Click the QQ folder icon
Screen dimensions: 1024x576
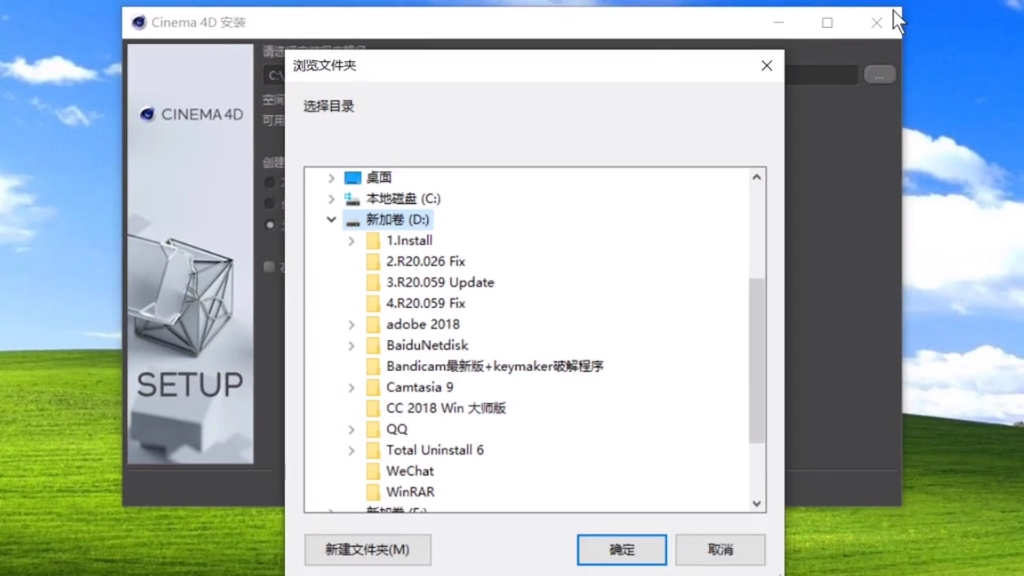click(375, 428)
